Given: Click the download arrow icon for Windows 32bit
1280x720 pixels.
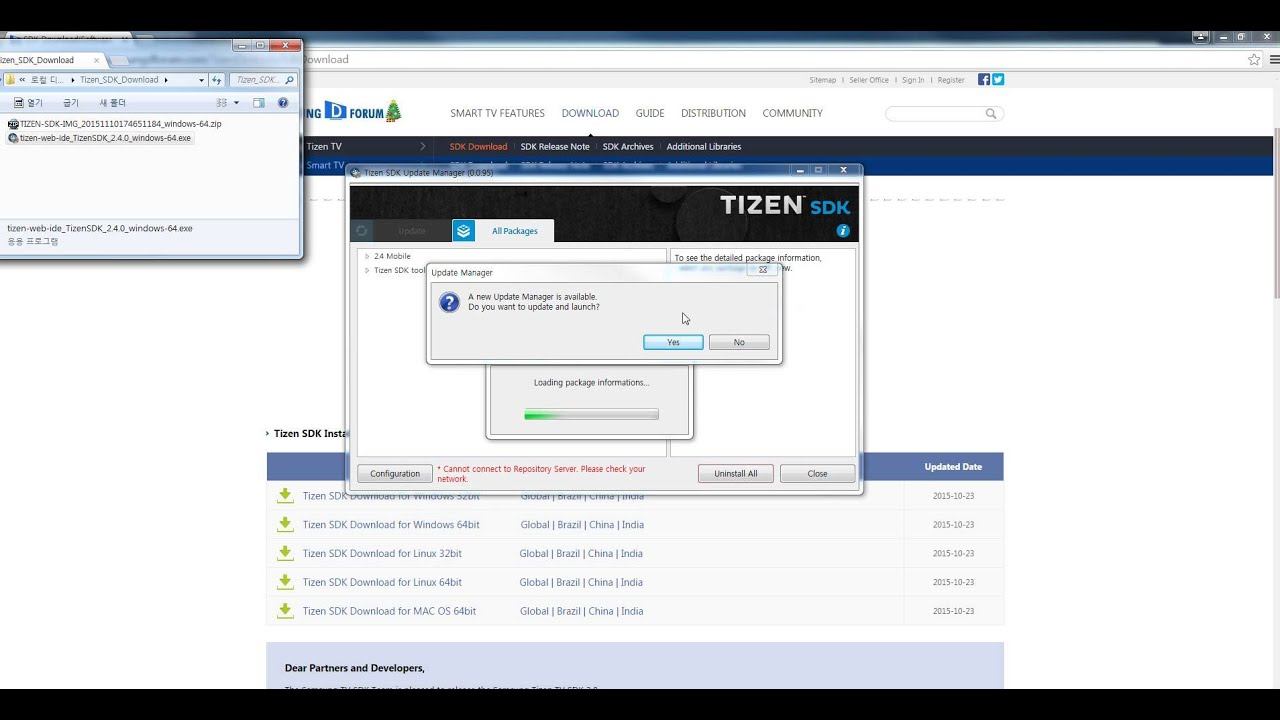Looking at the screenshot, I should [x=285, y=495].
